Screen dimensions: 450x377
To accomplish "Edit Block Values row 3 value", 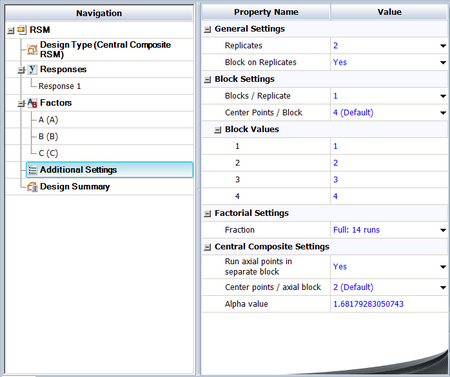I will coord(389,180).
